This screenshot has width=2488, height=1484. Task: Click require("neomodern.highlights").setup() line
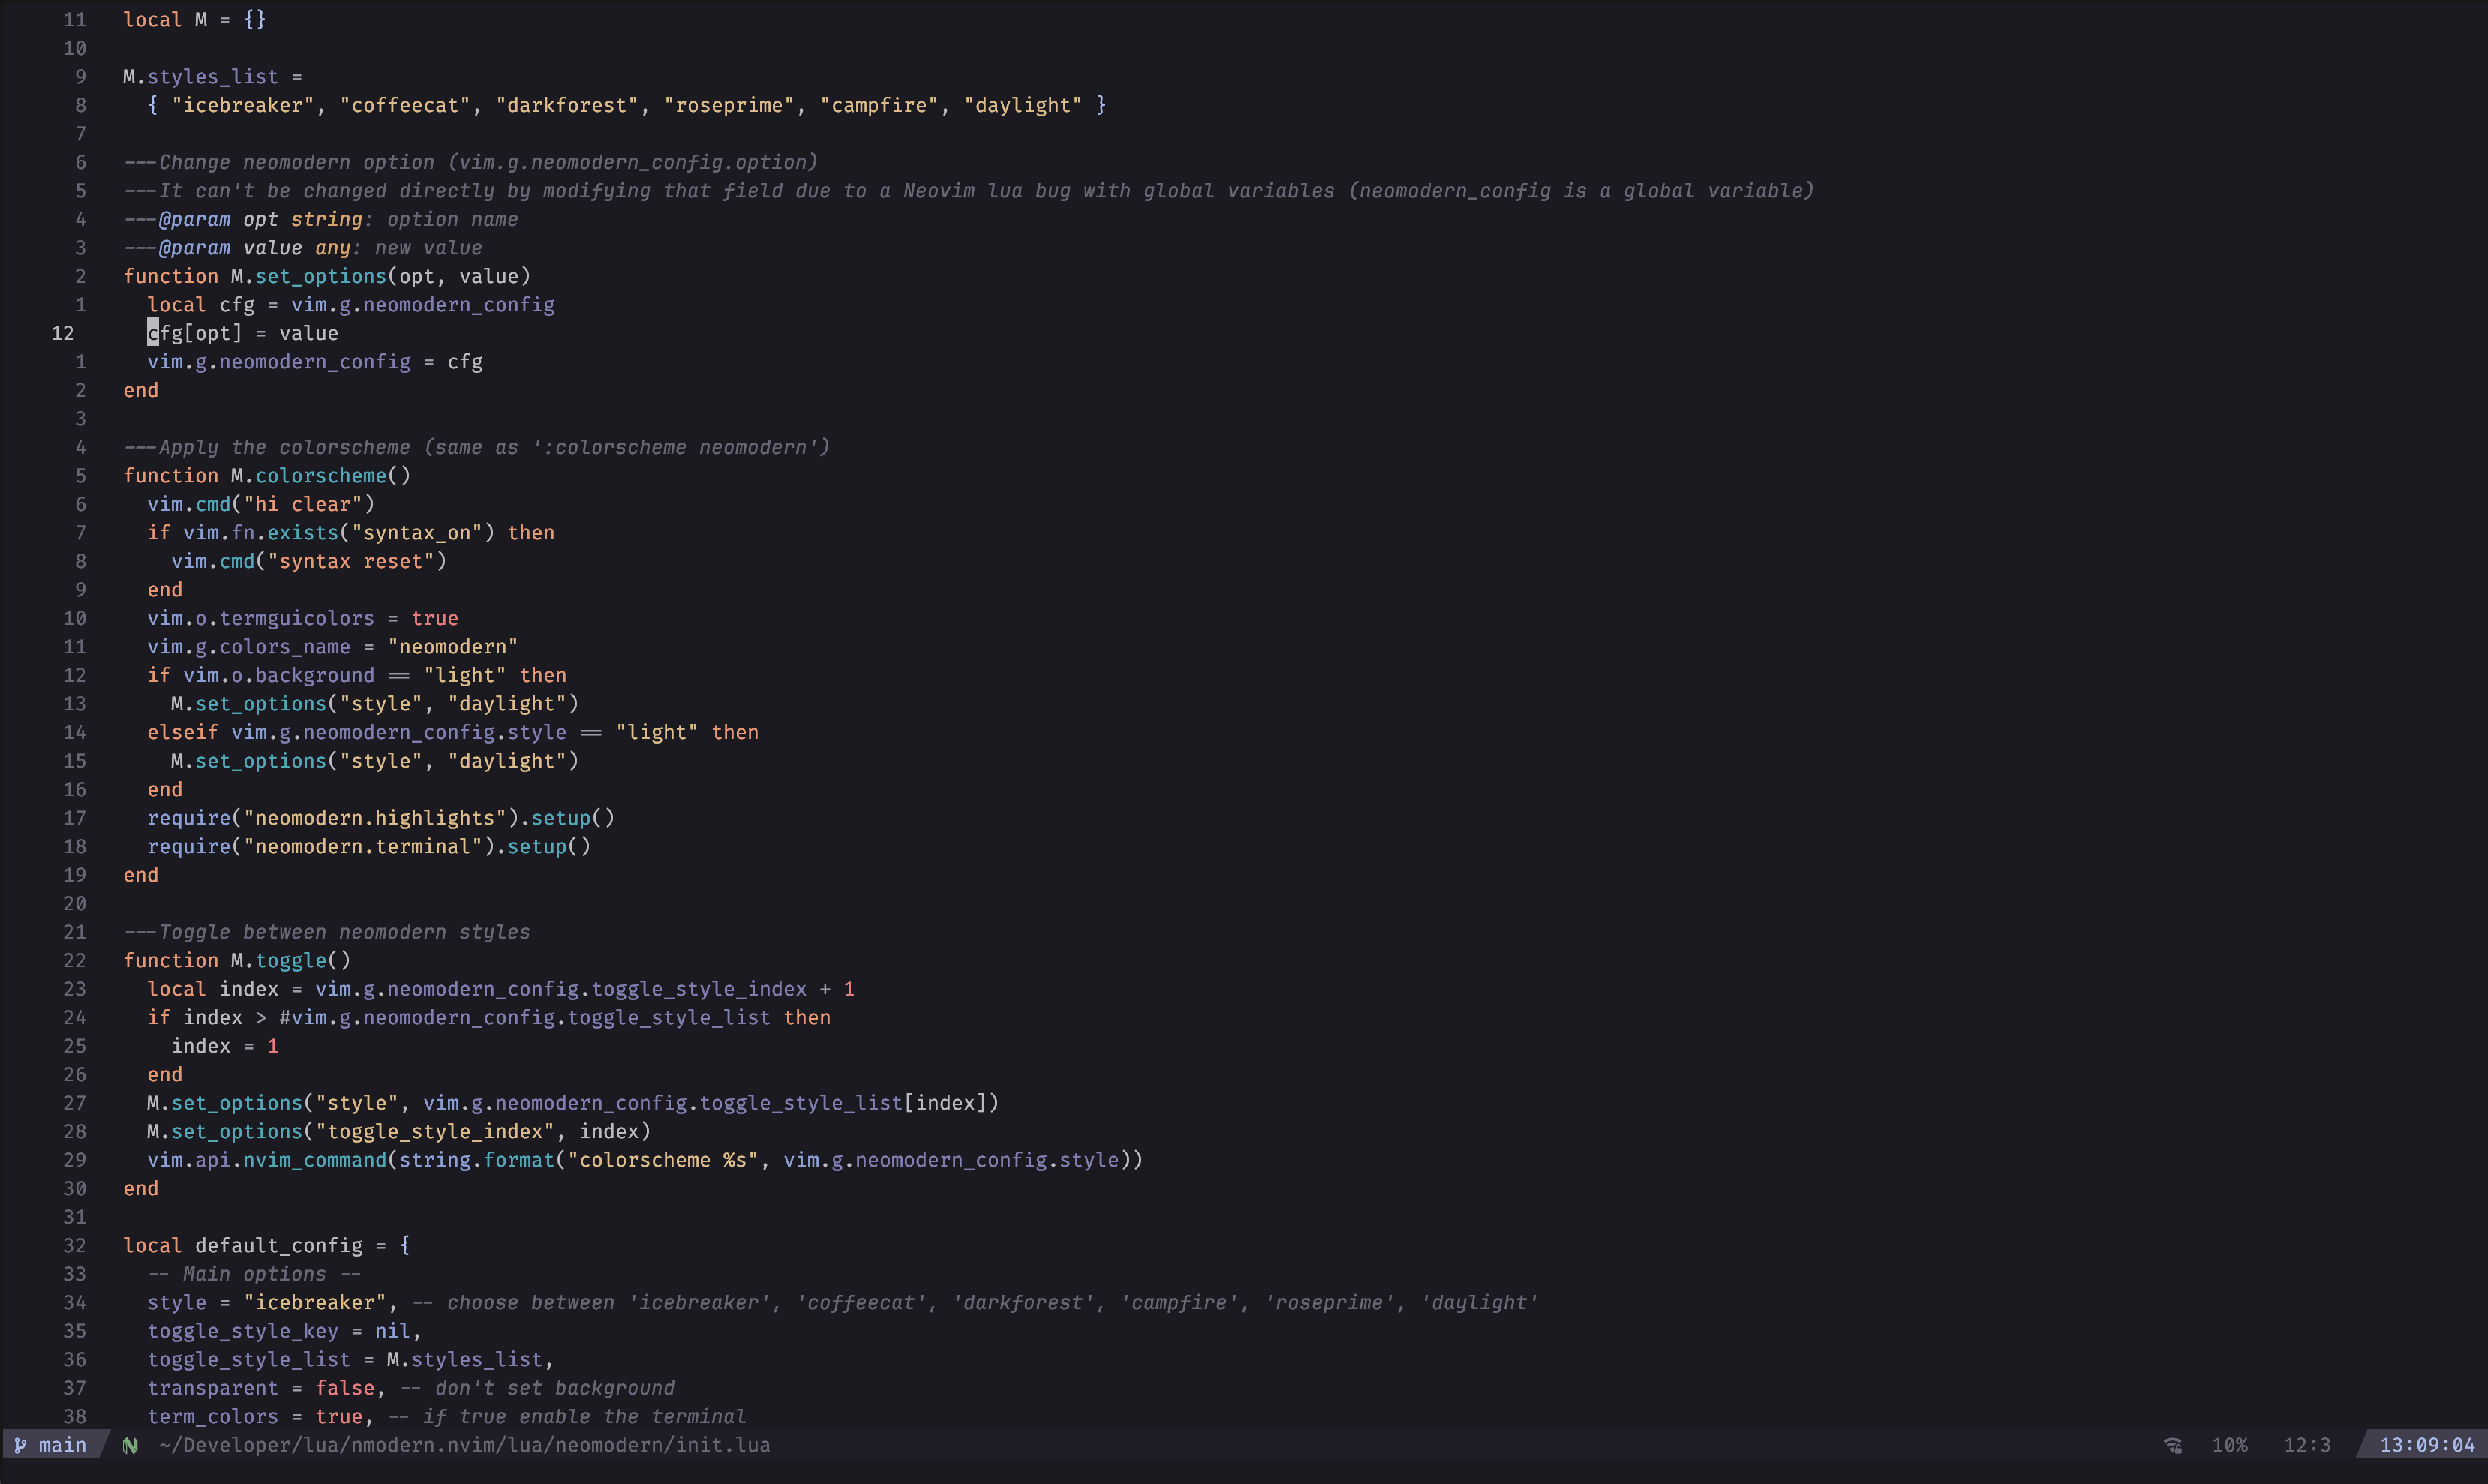pyautogui.click(x=381, y=817)
